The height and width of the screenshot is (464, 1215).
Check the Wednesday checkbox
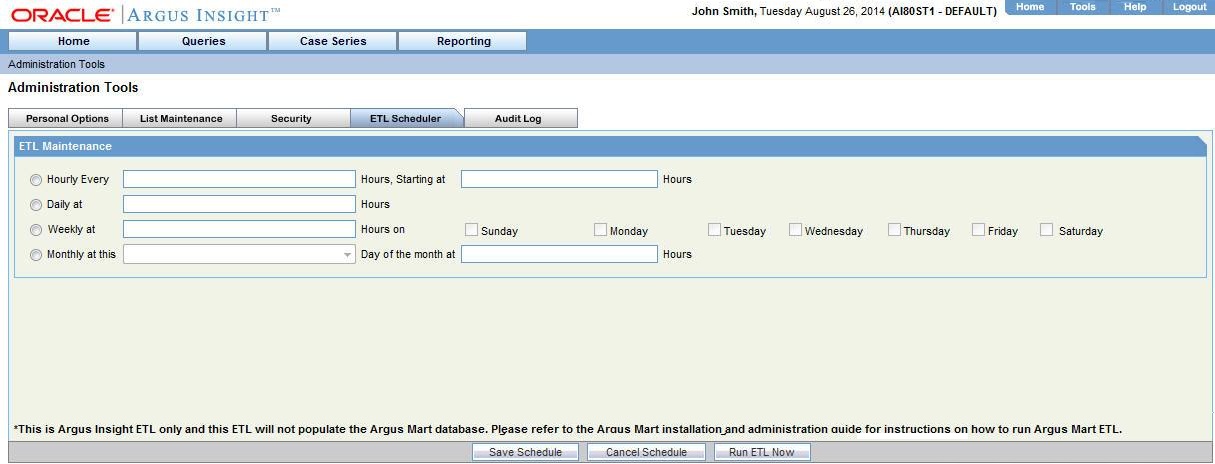click(x=795, y=230)
